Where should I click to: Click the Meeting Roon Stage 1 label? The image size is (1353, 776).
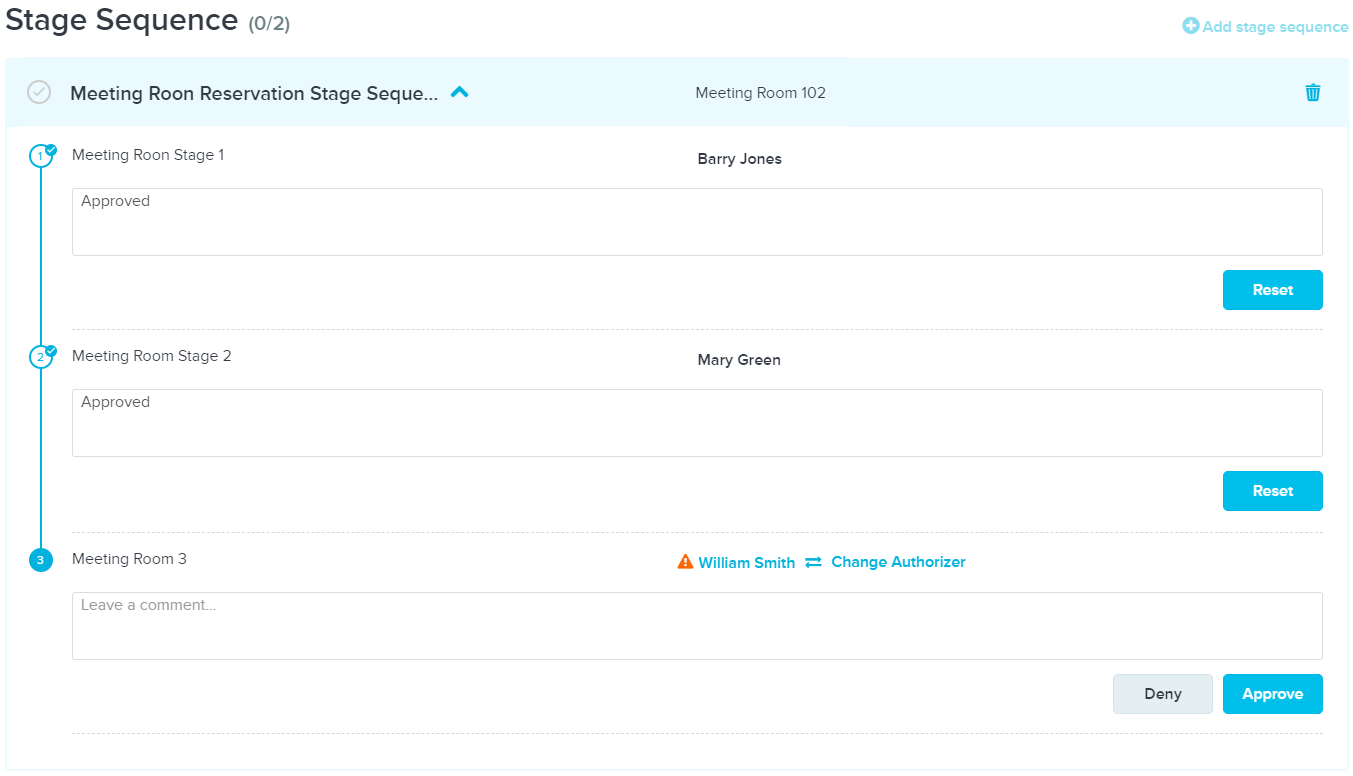pyautogui.click(x=148, y=155)
